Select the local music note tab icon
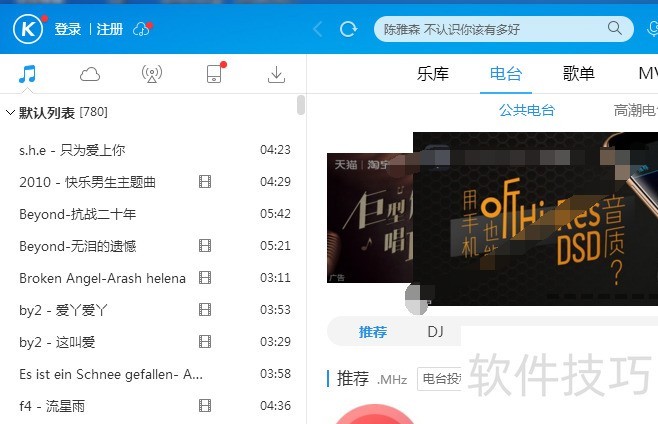This screenshot has height=424, width=658. pos(28,74)
